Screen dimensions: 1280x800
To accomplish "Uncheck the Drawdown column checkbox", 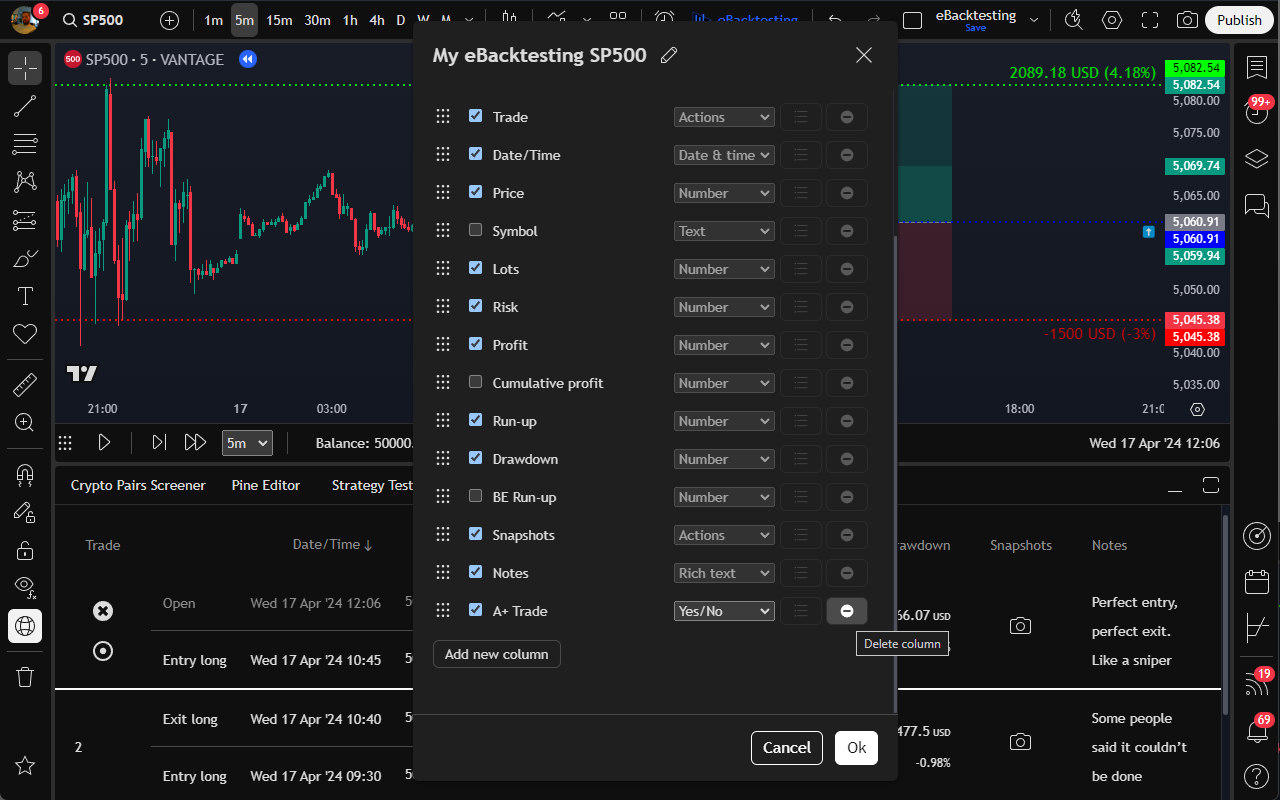I will (475, 458).
